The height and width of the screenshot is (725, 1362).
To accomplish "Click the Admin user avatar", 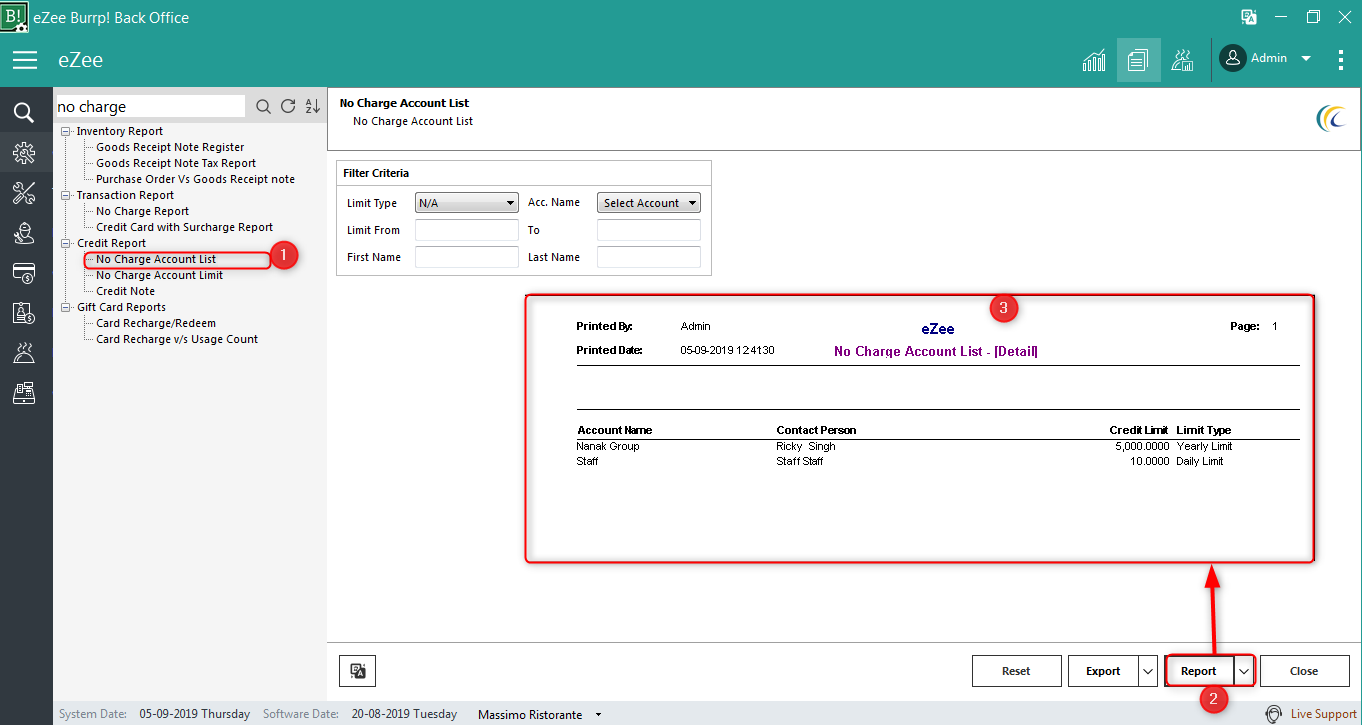I will tap(1233, 59).
